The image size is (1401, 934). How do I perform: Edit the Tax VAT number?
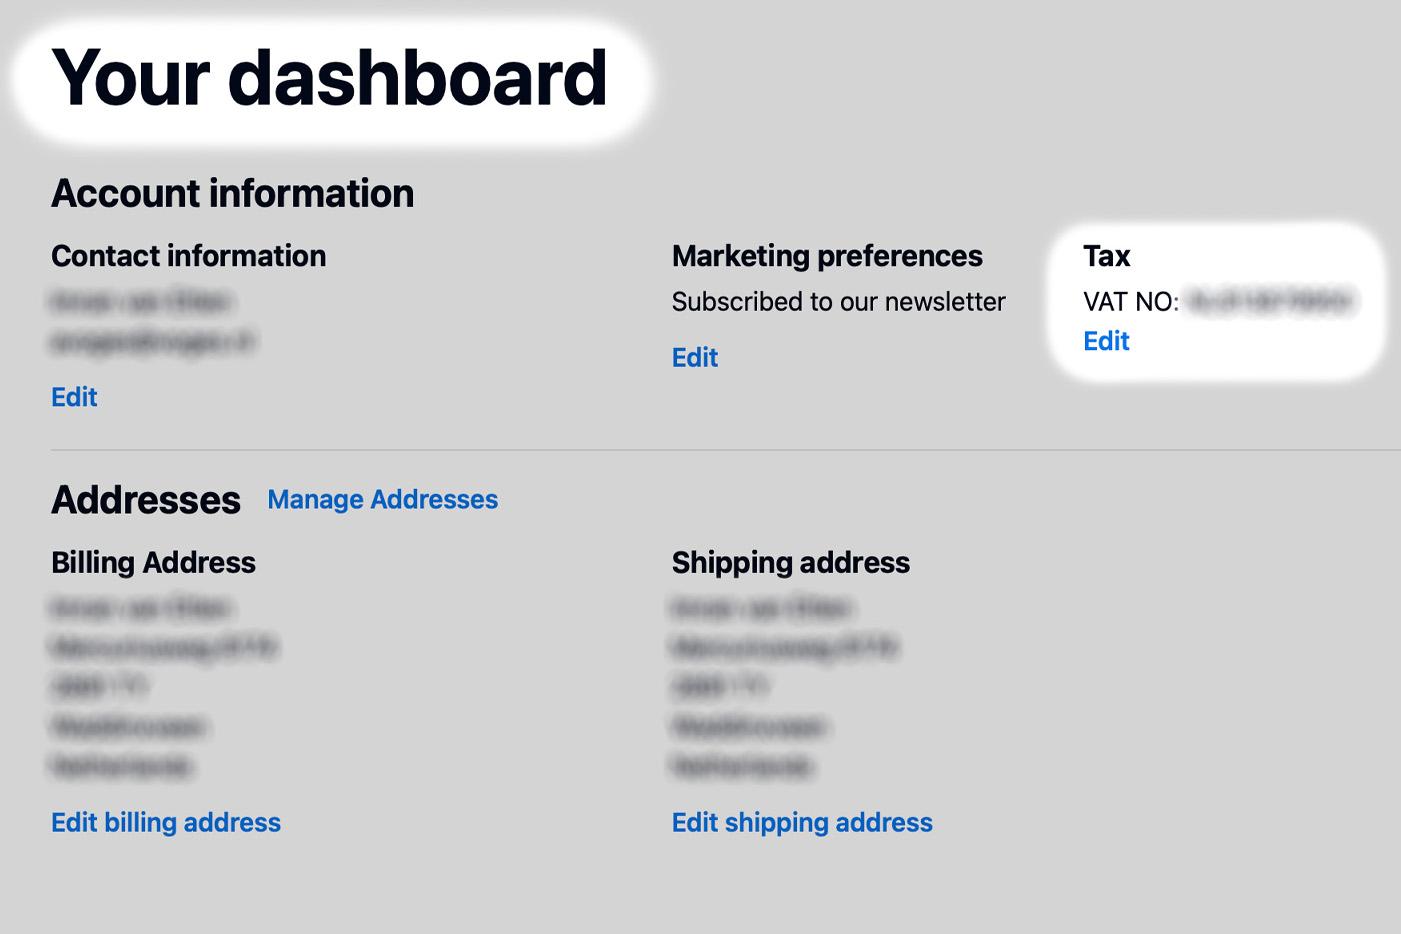[x=1106, y=341]
